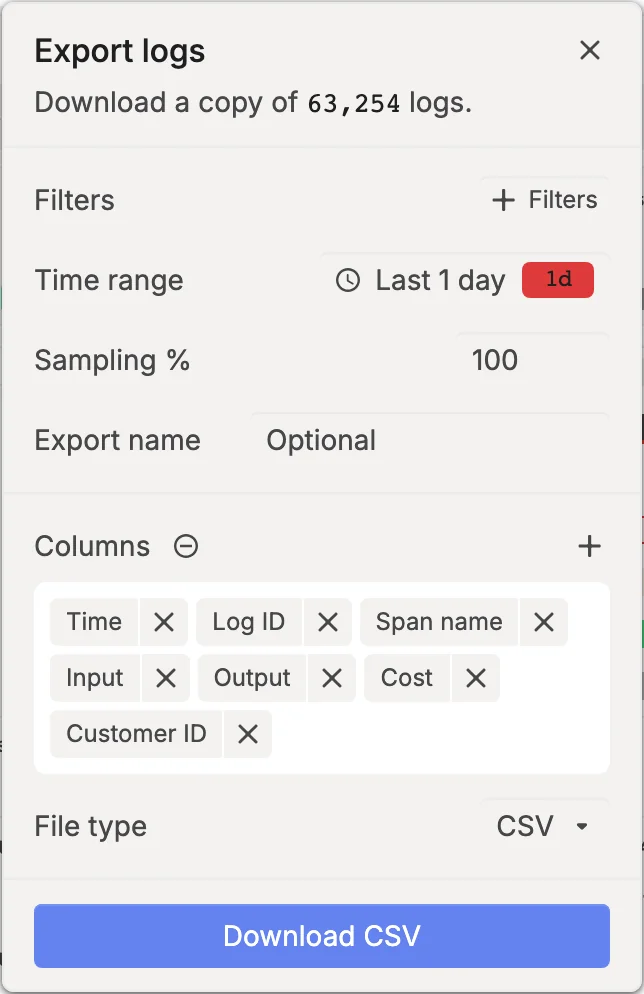644x994 pixels.
Task: Remove the Span name column chip
Action: click(x=544, y=622)
